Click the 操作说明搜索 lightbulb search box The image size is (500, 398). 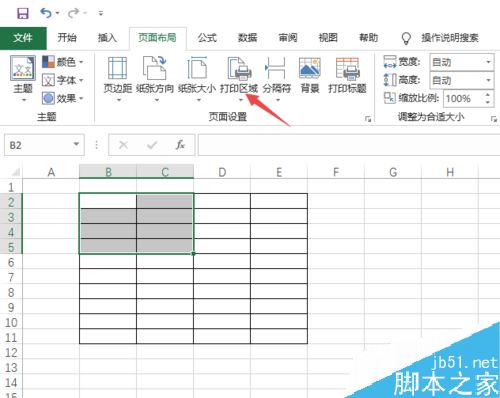tap(440, 38)
